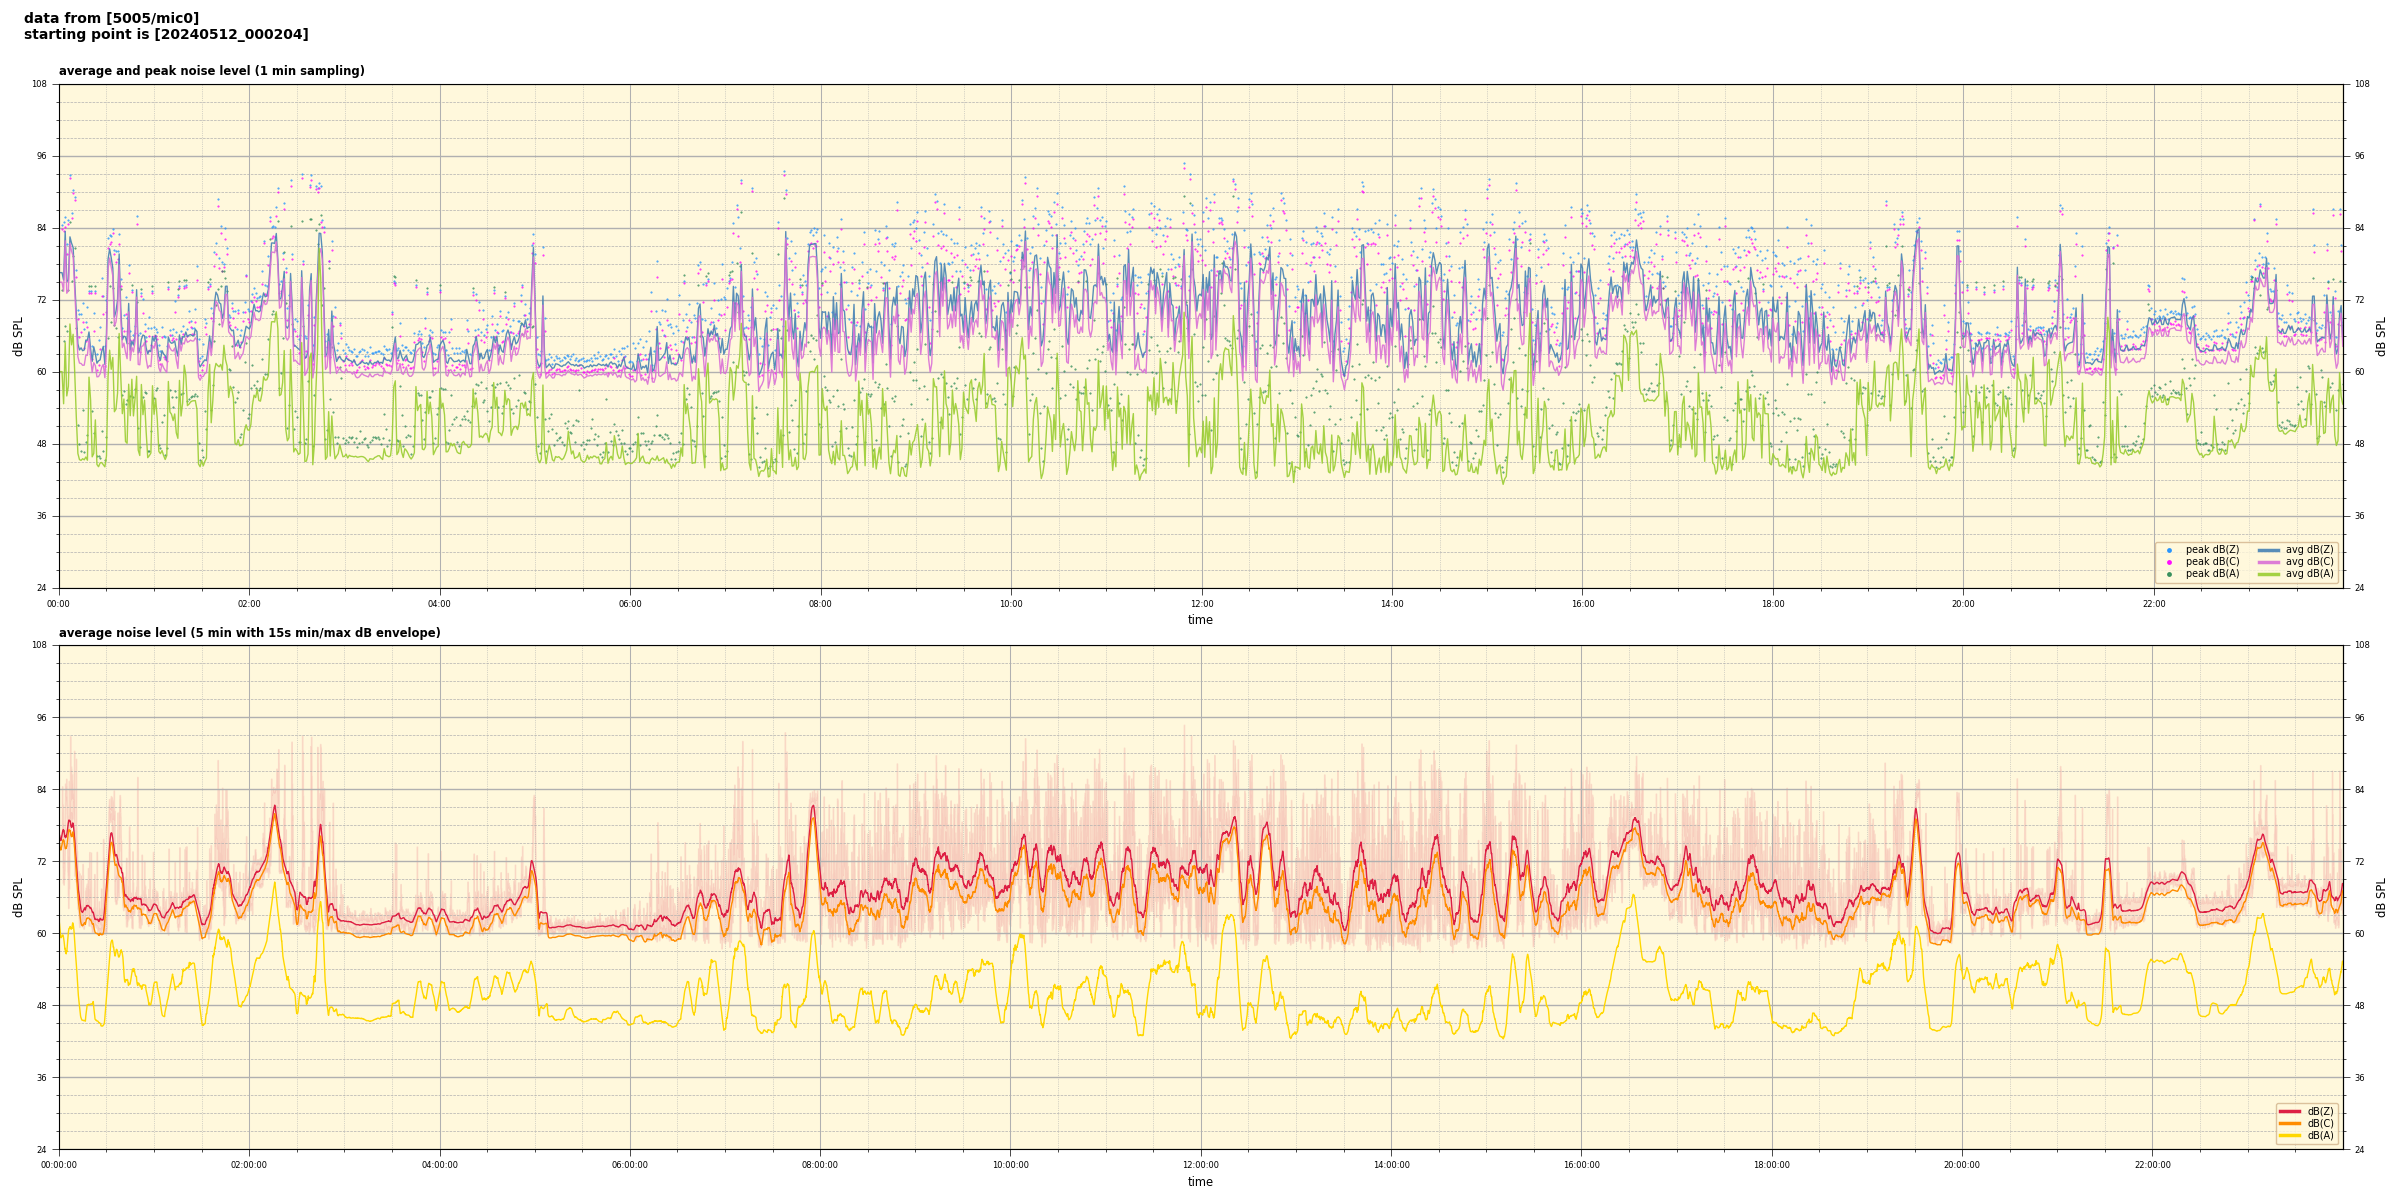Click the blue peak dB(Z) legend dot
This screenshot has width=2400, height=1200.
(2169, 550)
